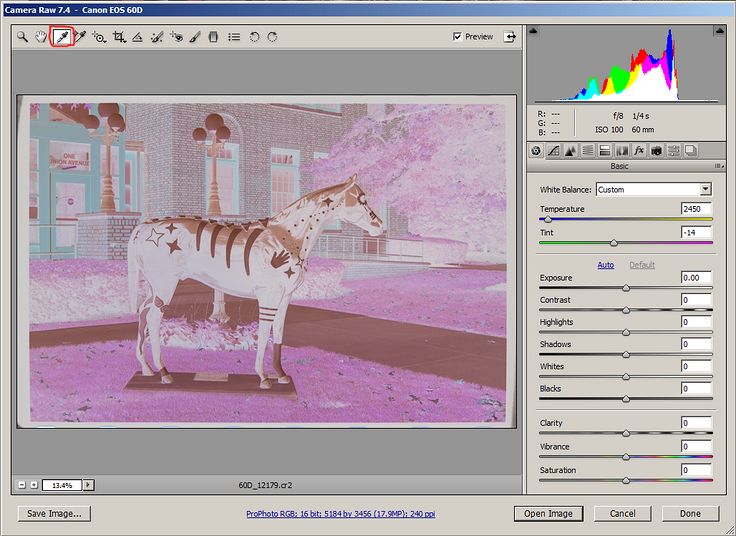Open the Basic panel options menu

point(717,166)
